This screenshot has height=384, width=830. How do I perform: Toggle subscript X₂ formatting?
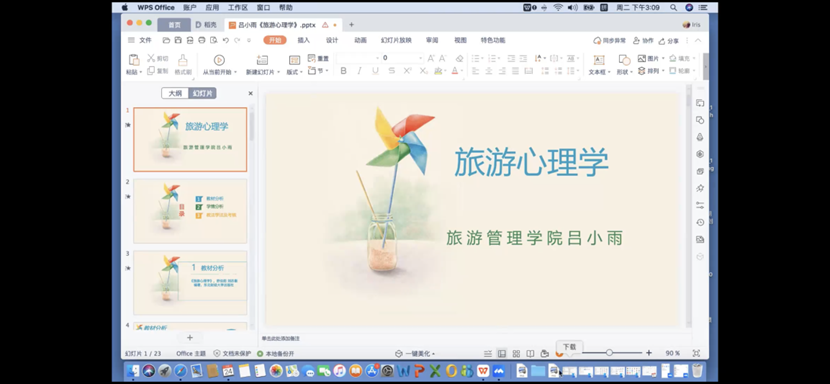423,71
